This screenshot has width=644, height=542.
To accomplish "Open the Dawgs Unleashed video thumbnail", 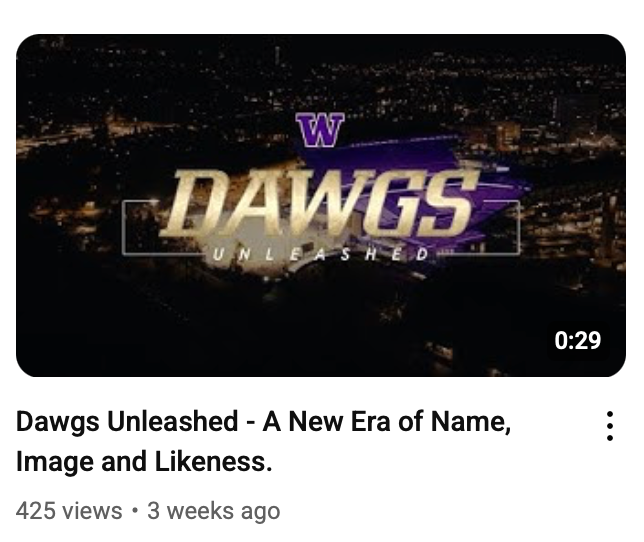I will (x=321, y=205).
